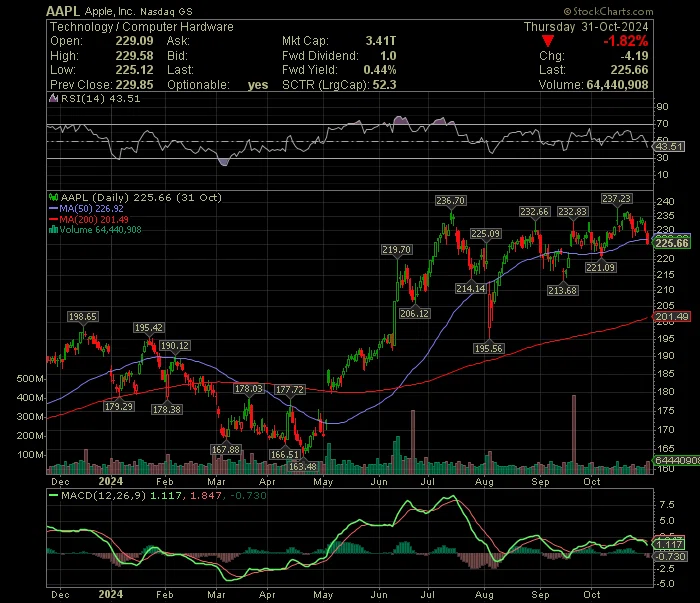Click the green 225.66 last price axis tag
The width and height of the screenshot is (700, 603).
point(671,243)
